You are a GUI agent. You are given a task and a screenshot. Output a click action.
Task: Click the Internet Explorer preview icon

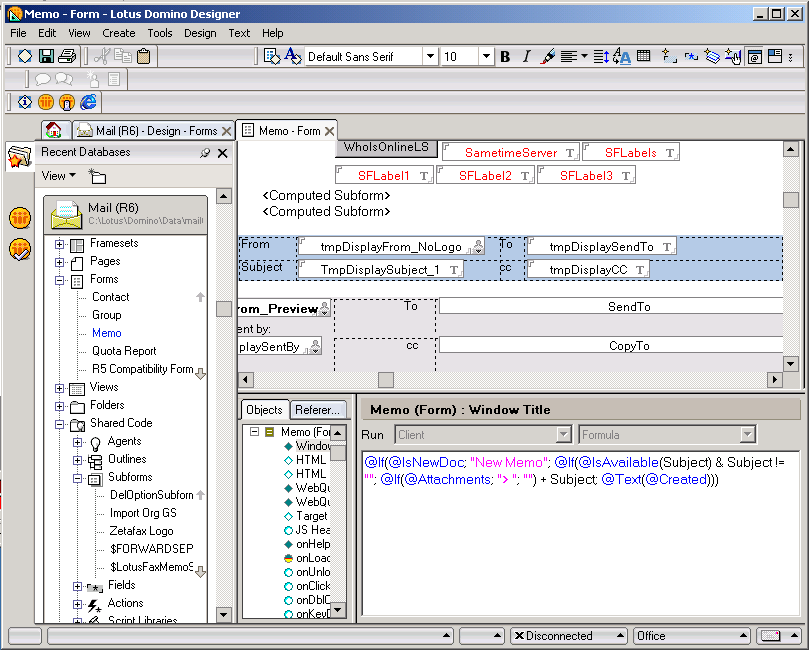[x=88, y=102]
